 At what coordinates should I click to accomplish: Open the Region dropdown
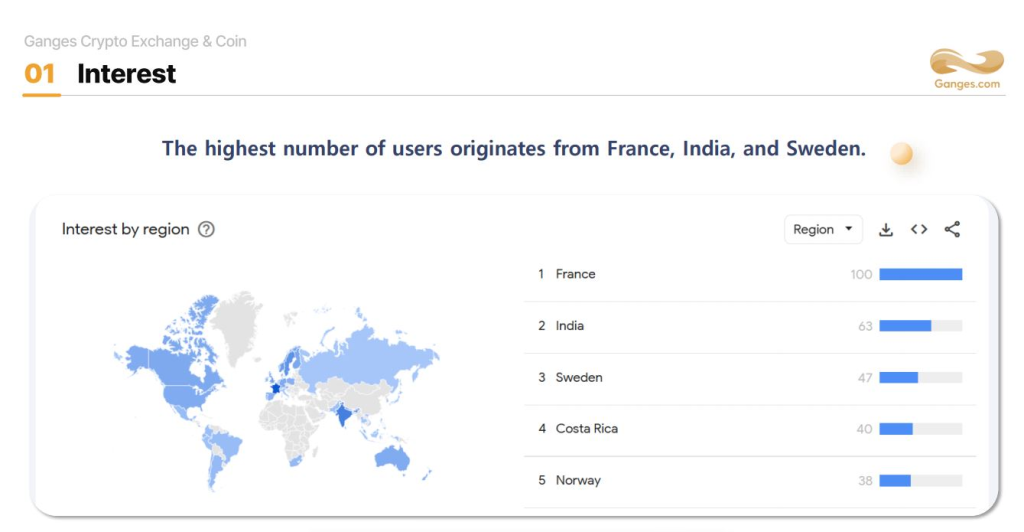[822, 230]
